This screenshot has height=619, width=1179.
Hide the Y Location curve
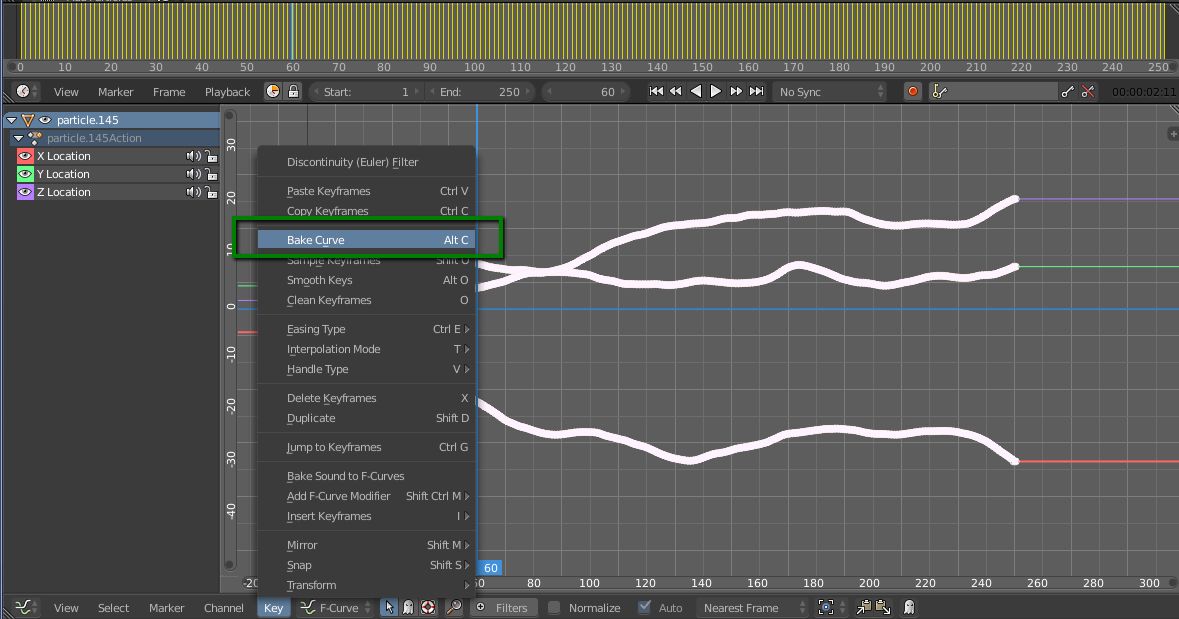click(x=25, y=174)
